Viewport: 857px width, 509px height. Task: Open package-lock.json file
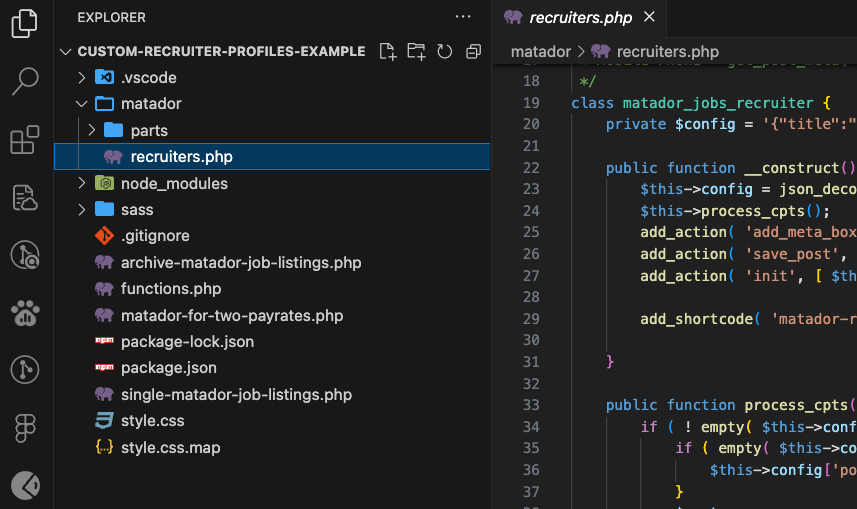tap(187, 342)
